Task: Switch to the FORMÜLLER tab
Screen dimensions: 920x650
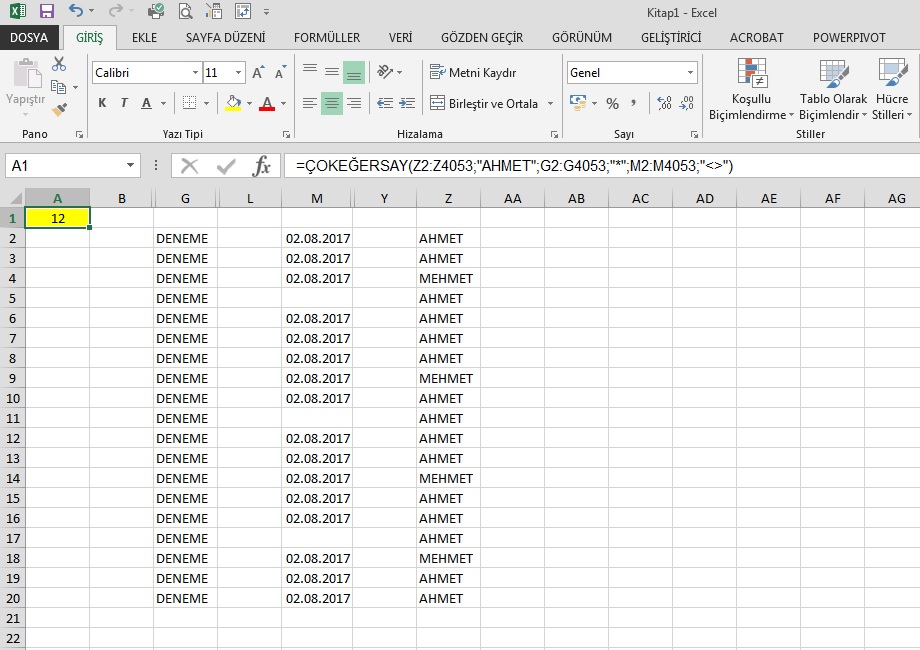Action: point(327,37)
